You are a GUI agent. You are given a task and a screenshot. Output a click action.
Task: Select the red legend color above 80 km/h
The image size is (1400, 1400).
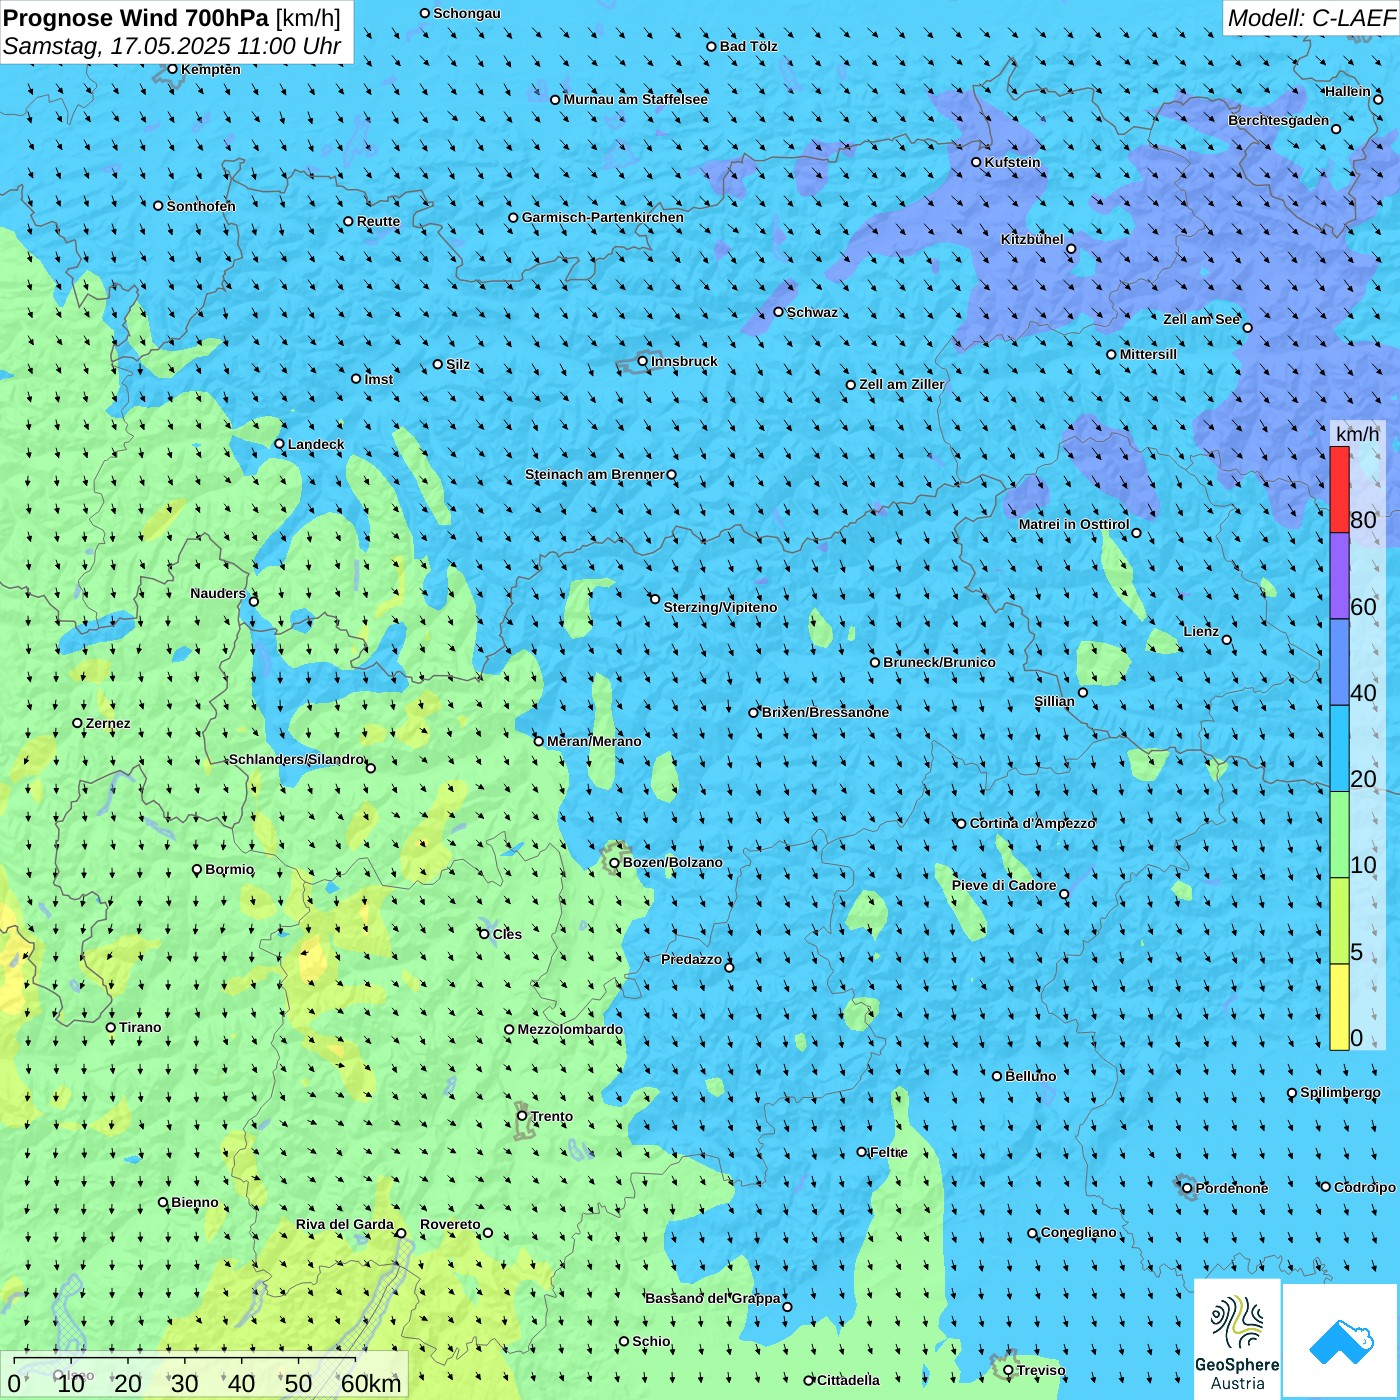click(x=1339, y=489)
